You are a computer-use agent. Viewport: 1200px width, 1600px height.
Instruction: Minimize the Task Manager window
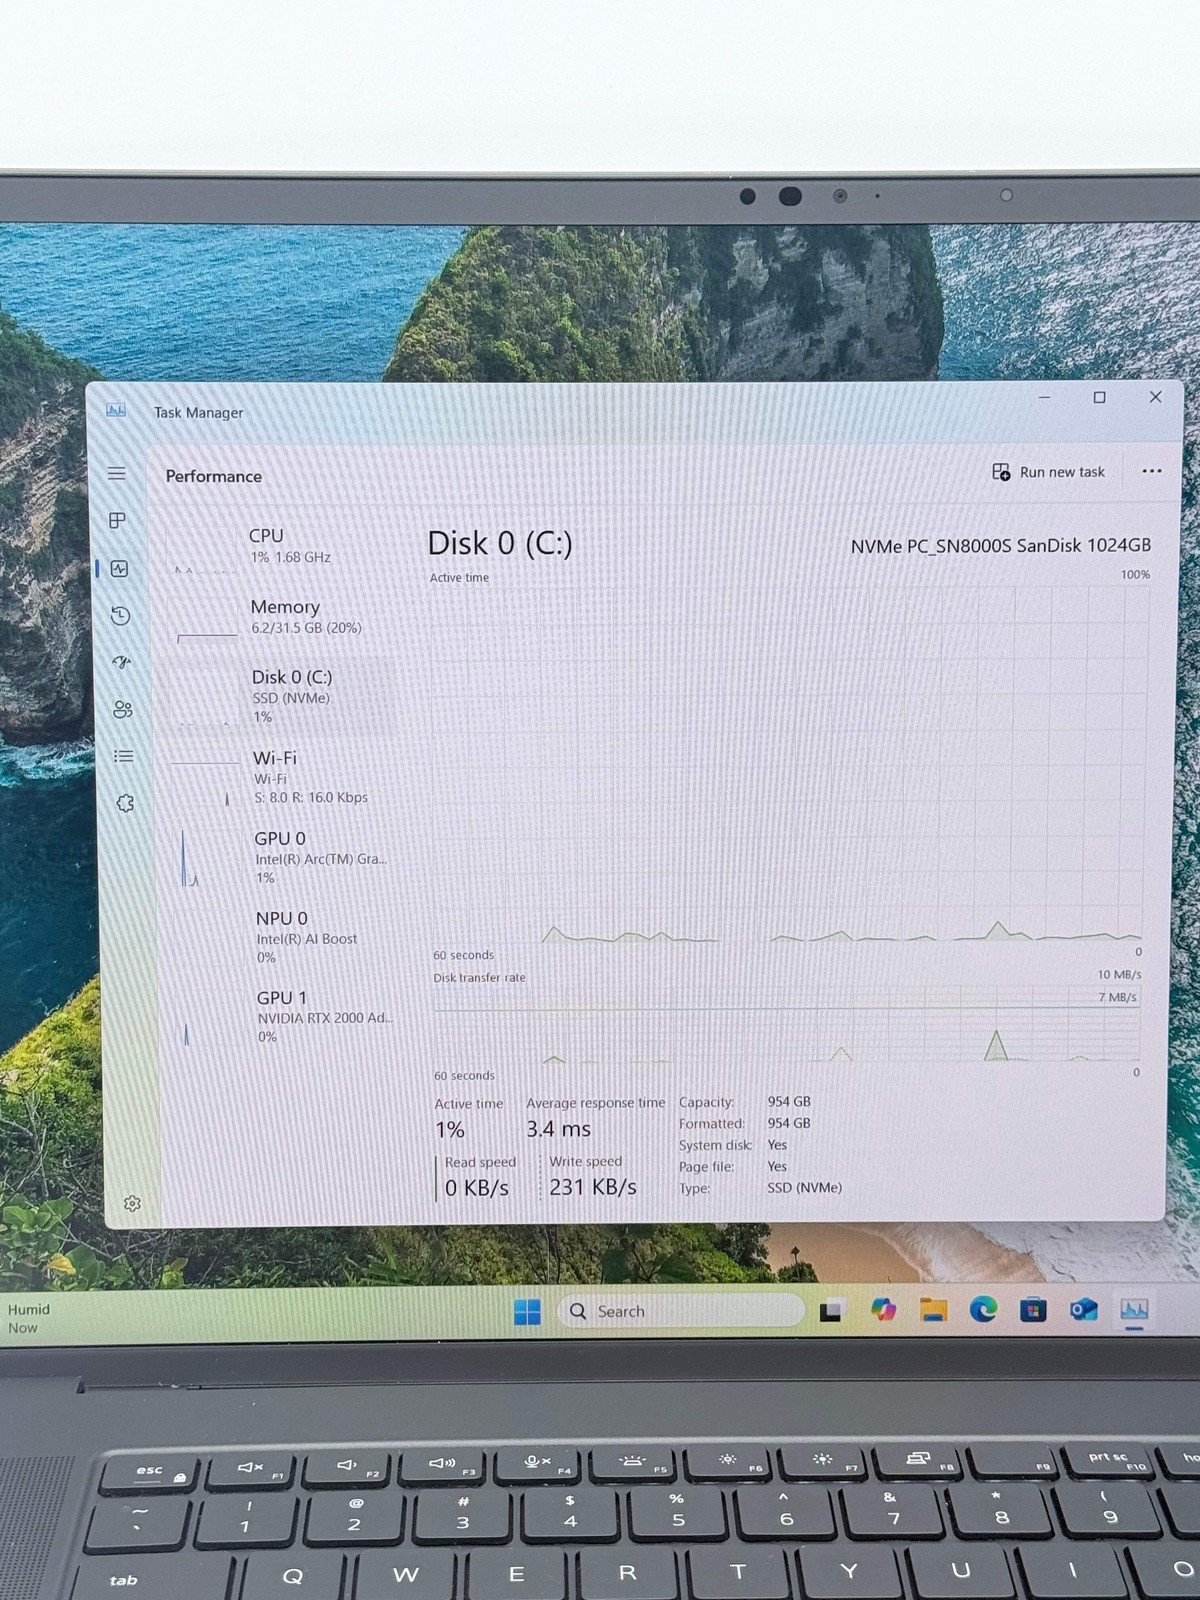click(x=1044, y=397)
